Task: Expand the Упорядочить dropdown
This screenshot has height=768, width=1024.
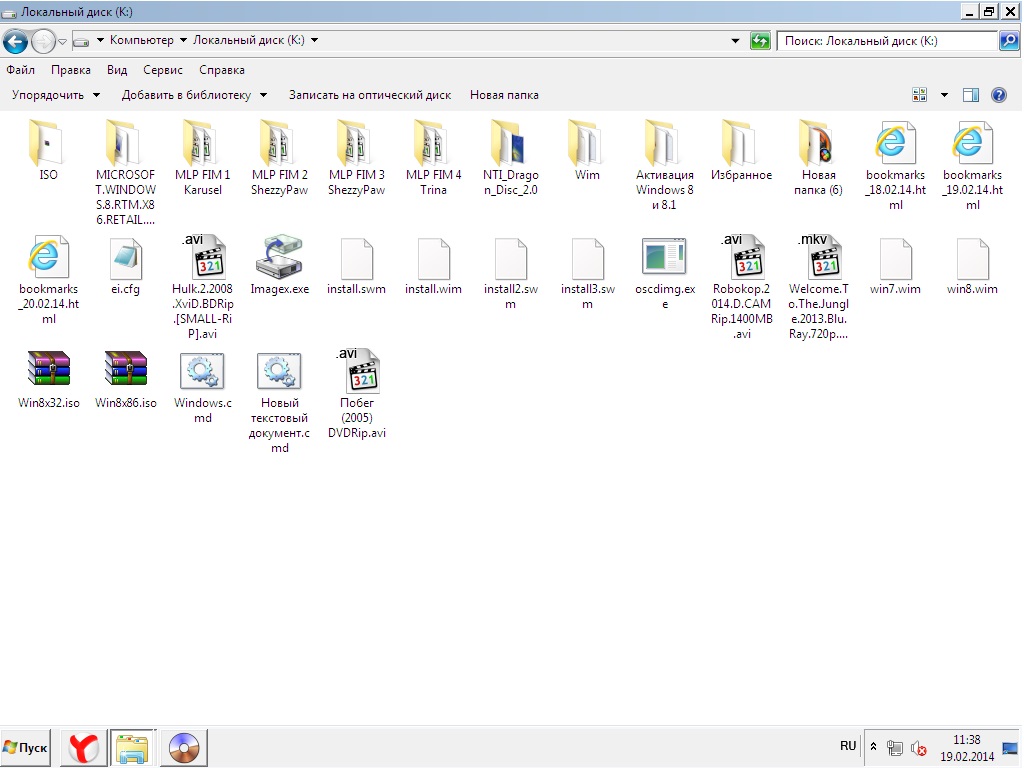Action: point(56,95)
